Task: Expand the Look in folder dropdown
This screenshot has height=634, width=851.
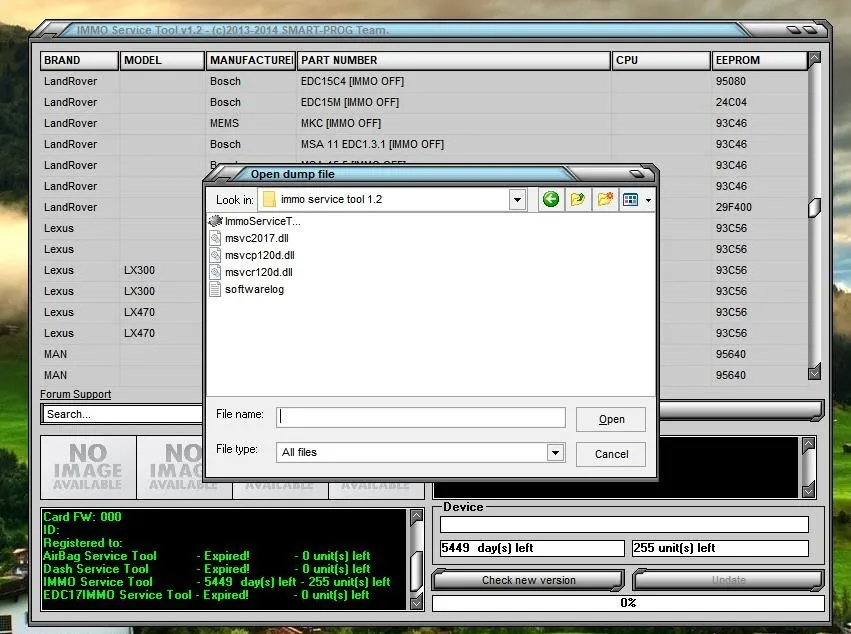Action: click(x=517, y=200)
